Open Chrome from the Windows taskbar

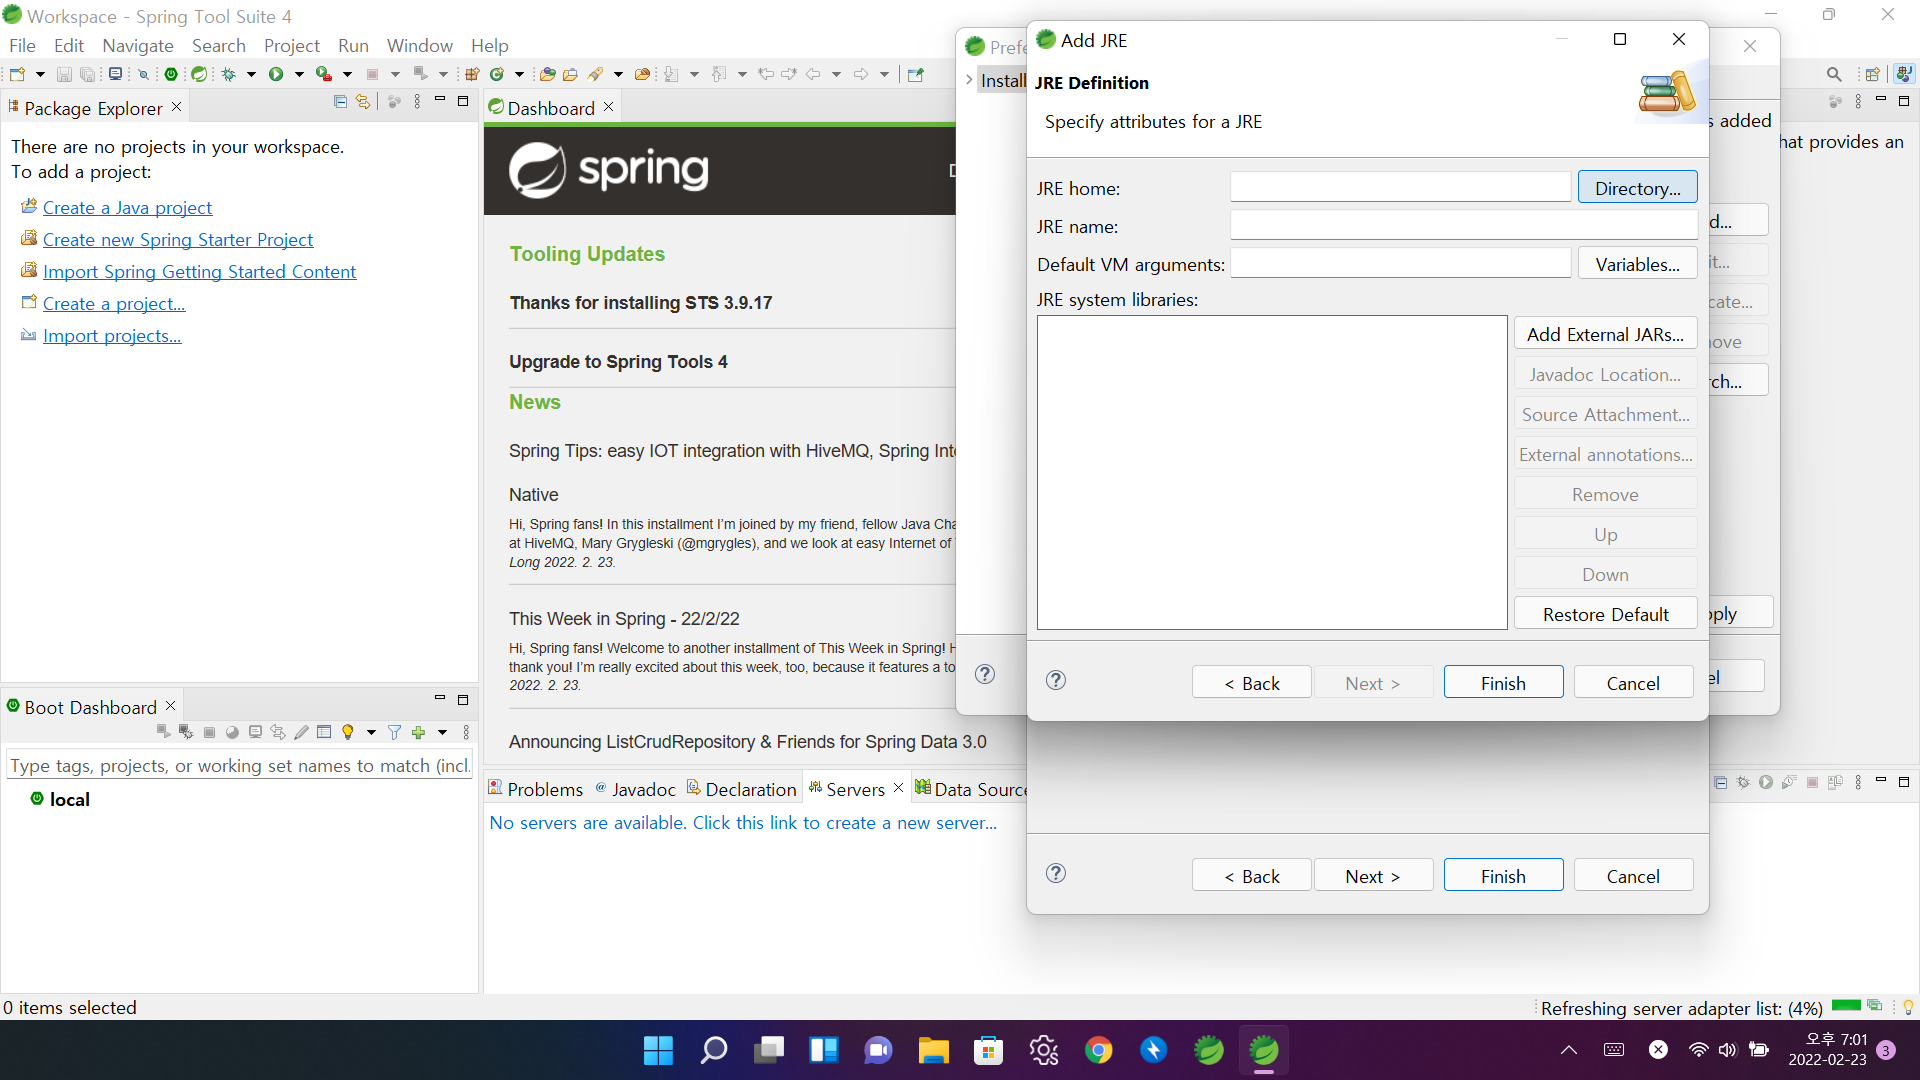click(1098, 1050)
